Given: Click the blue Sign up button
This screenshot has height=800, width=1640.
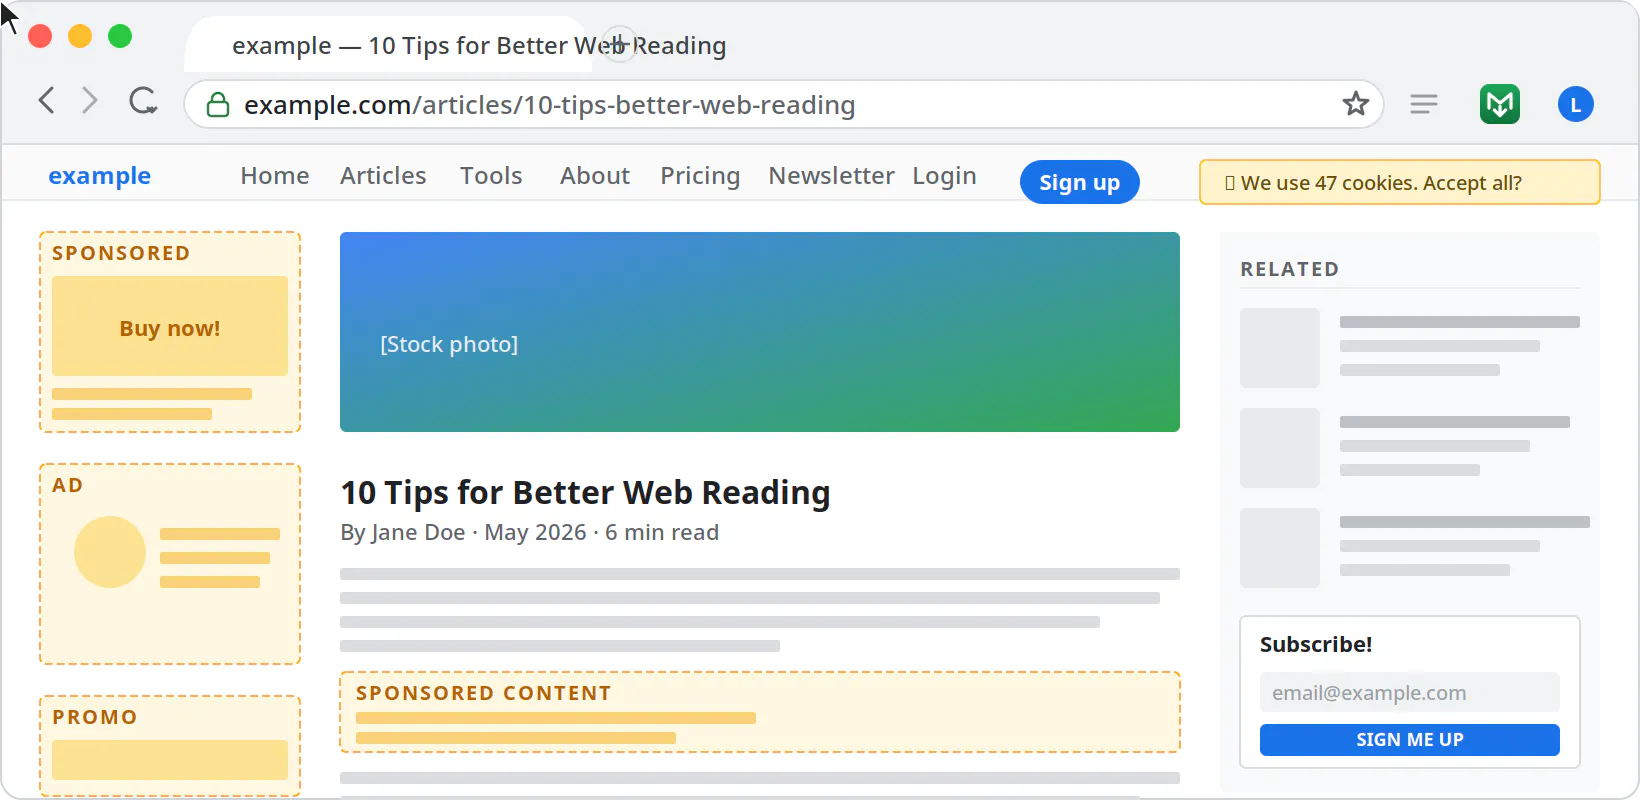Looking at the screenshot, I should (x=1080, y=182).
